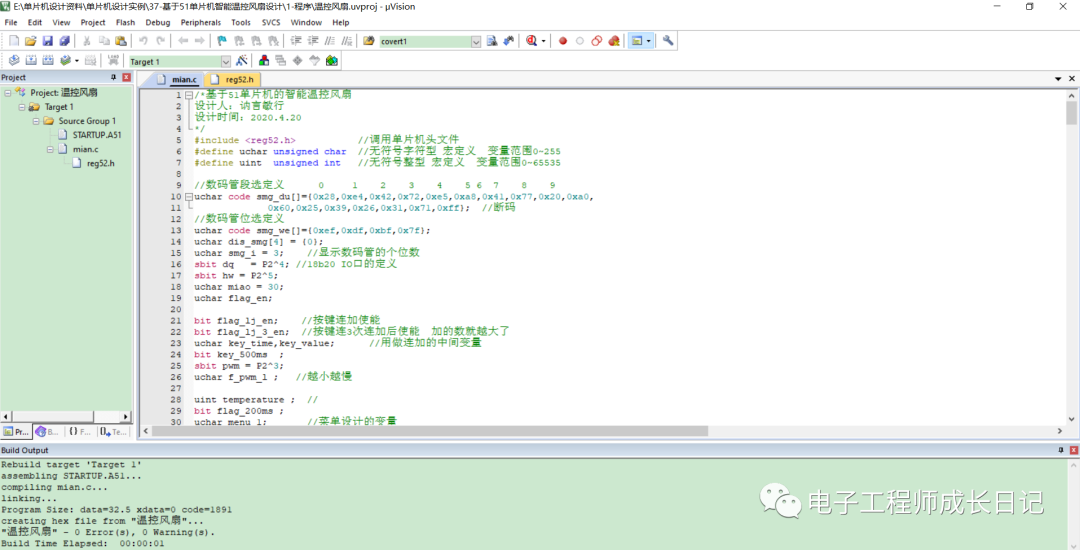Click the editor horizontal scrollbar
1080x550 pixels.
coord(600,431)
